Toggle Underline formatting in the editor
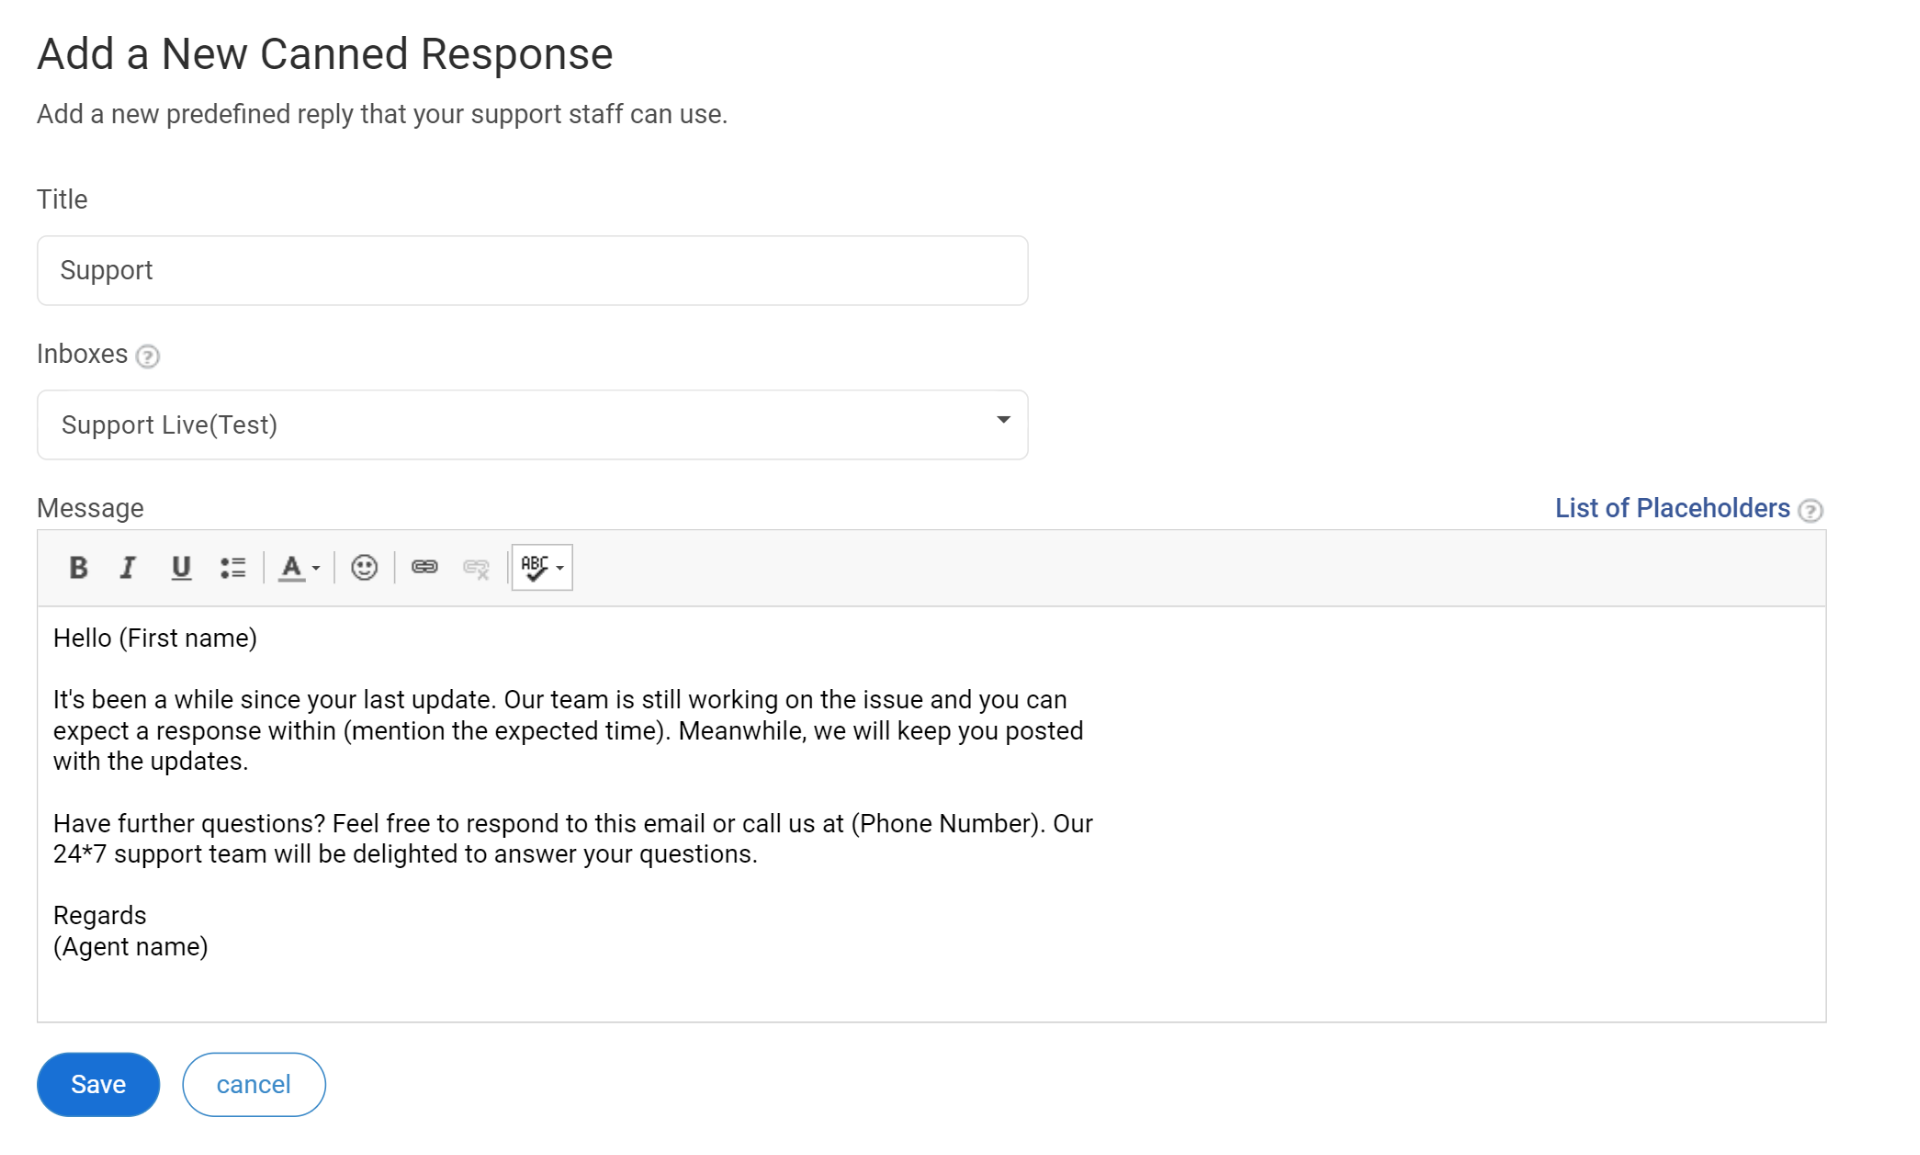Viewport: 1920px width, 1155px height. [x=180, y=568]
